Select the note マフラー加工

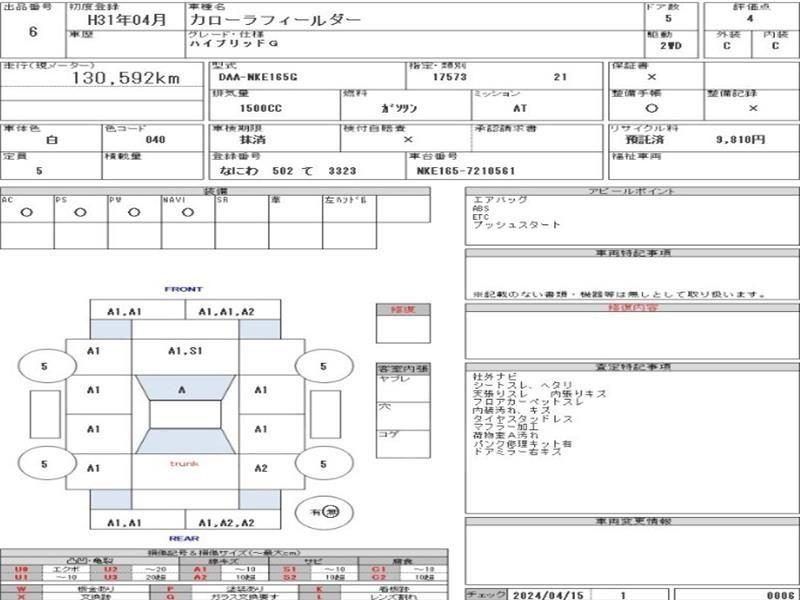[506, 427]
